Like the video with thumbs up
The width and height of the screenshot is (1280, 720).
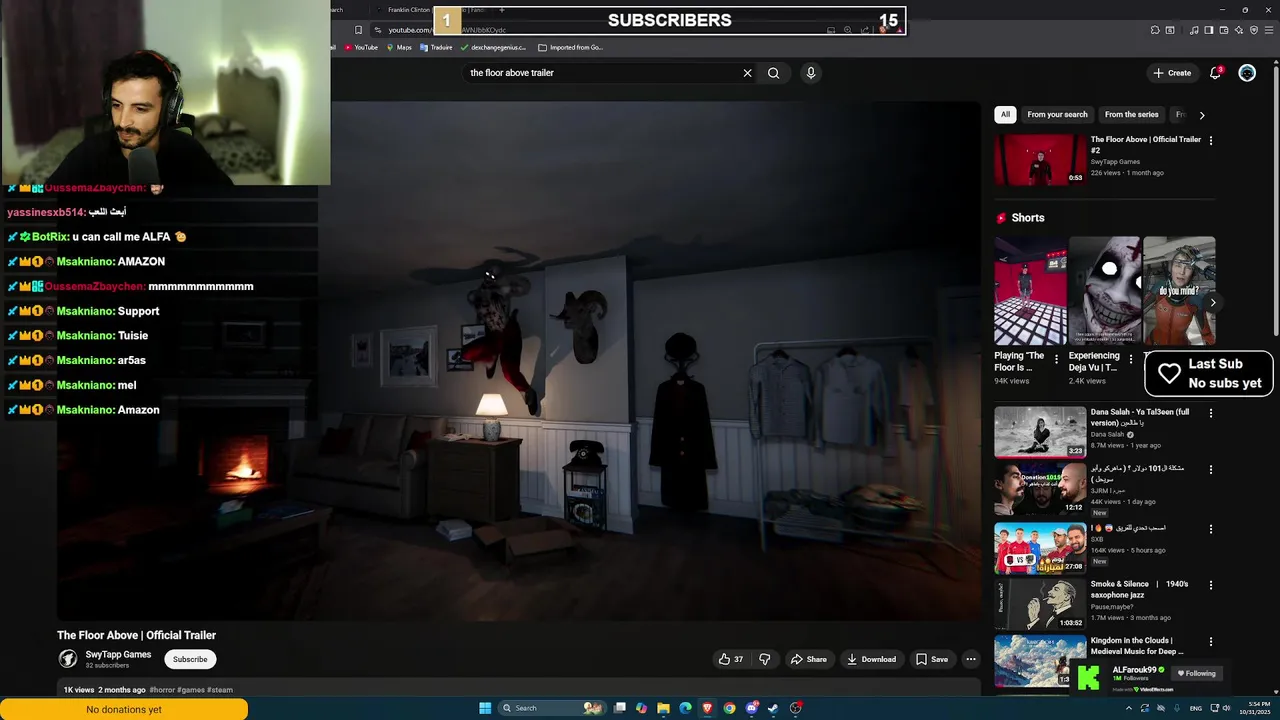(x=730, y=659)
